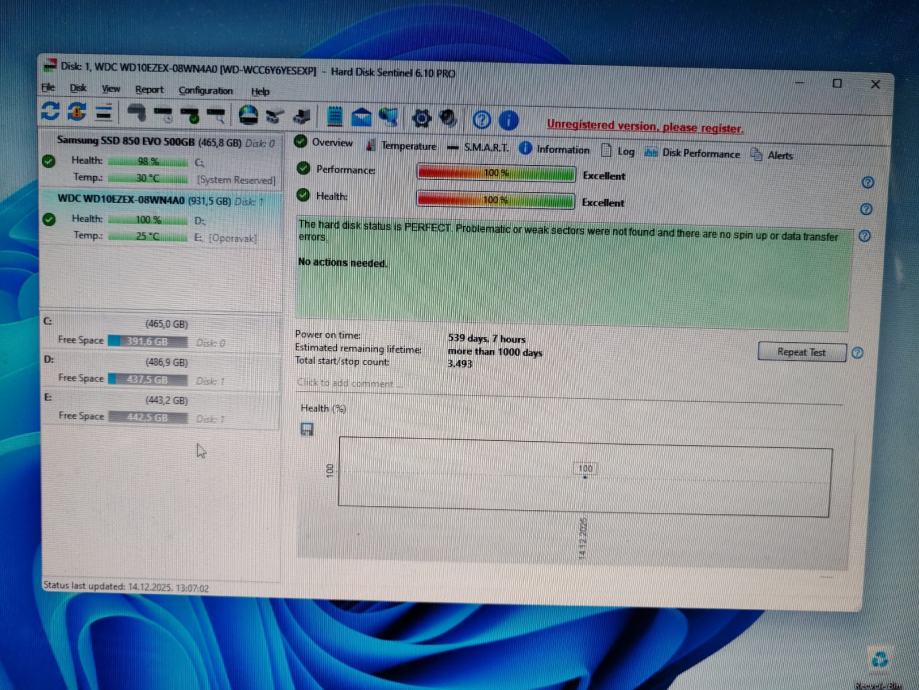This screenshot has width=919, height=690.
Task: Click the globe-over-disk toolbar icon
Action: click(249, 115)
